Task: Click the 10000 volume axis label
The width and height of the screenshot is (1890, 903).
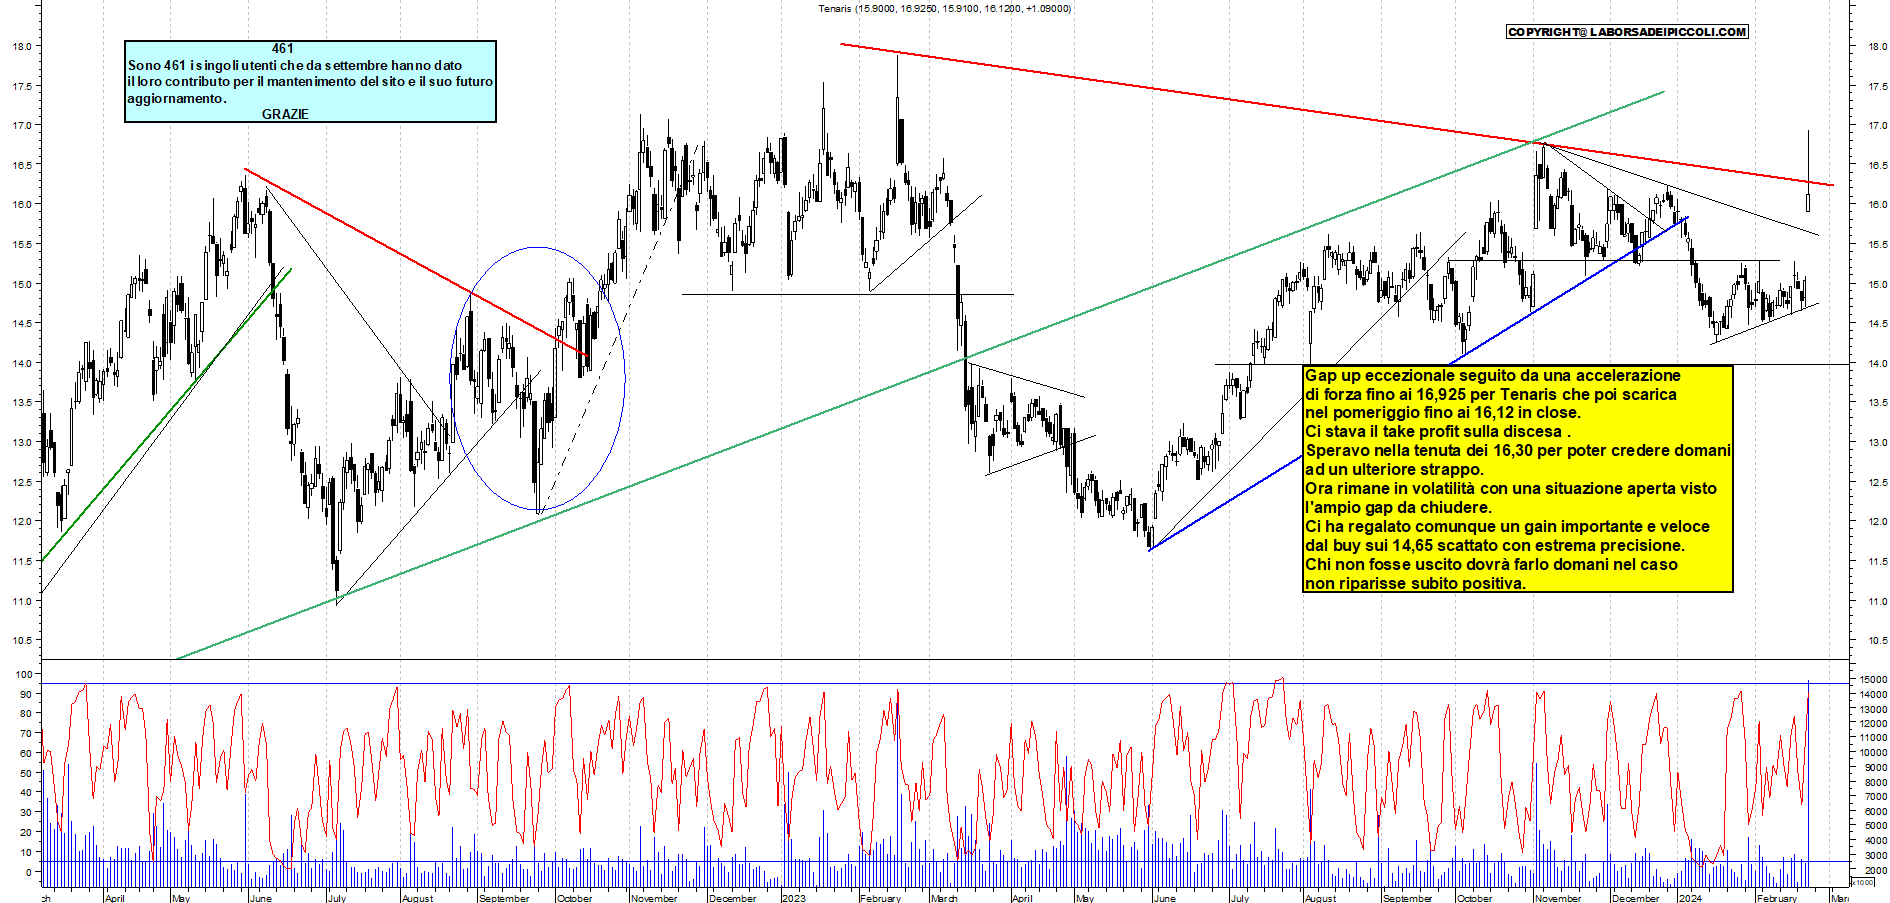Action: (x=1873, y=752)
